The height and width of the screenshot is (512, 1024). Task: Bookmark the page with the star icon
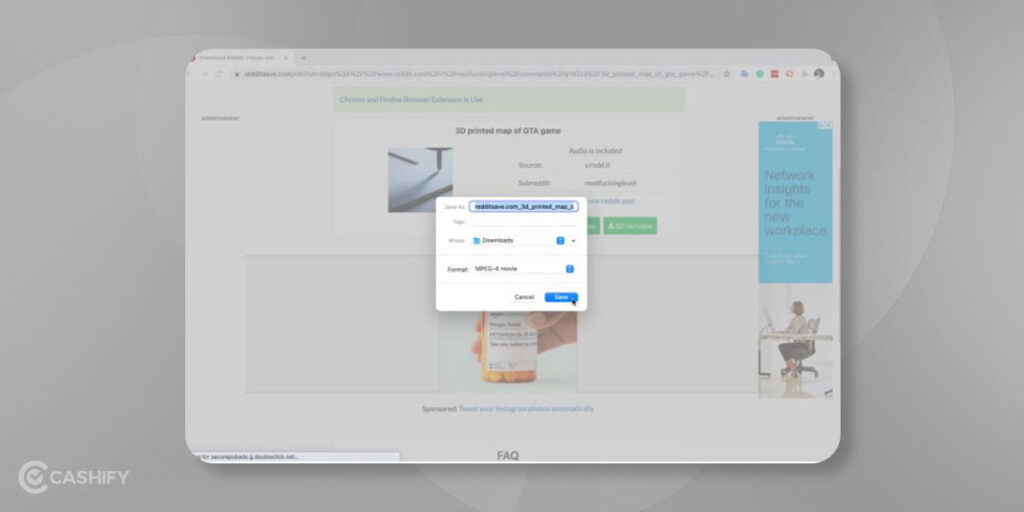[726, 74]
